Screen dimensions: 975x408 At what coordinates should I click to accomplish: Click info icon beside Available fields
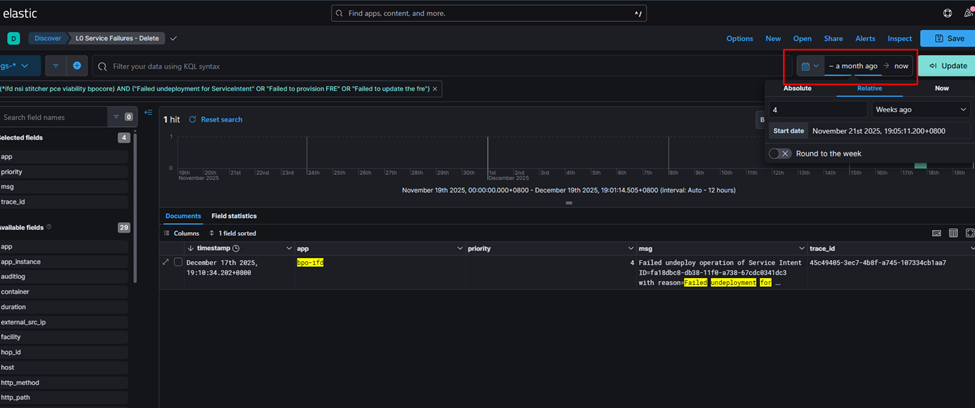pyautogui.click(x=49, y=227)
